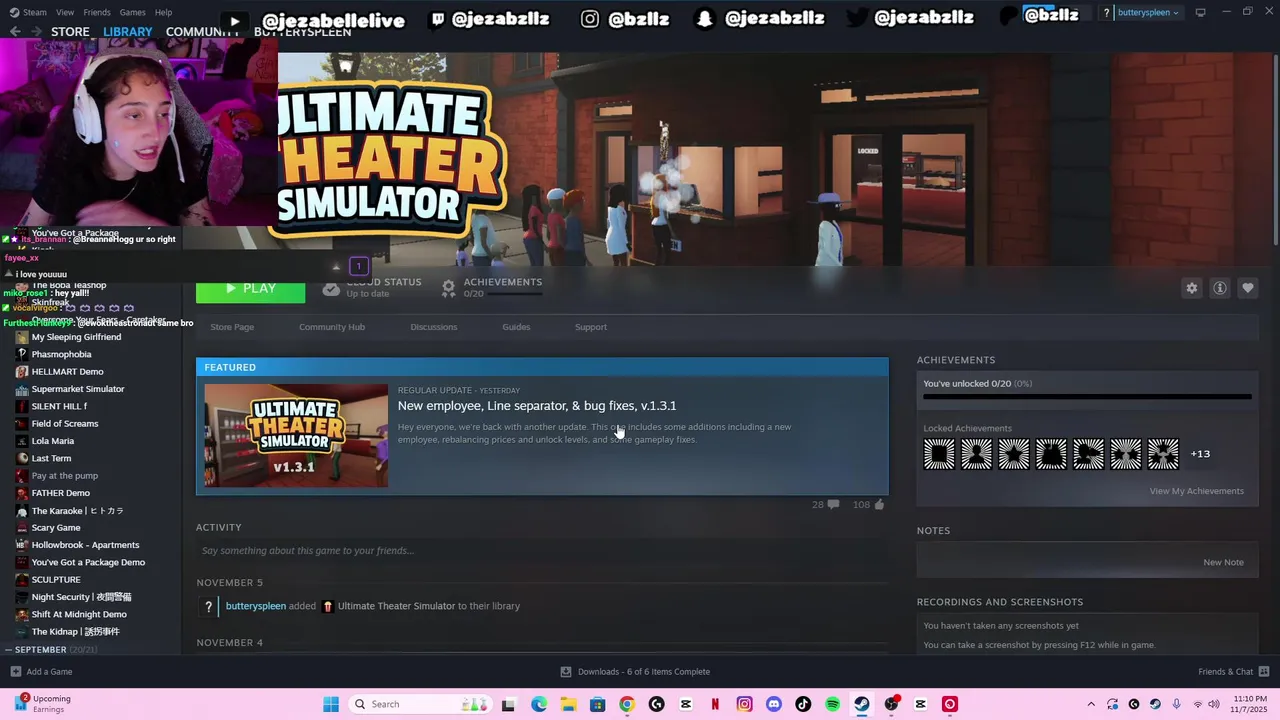Open the View menu

(x=65, y=12)
